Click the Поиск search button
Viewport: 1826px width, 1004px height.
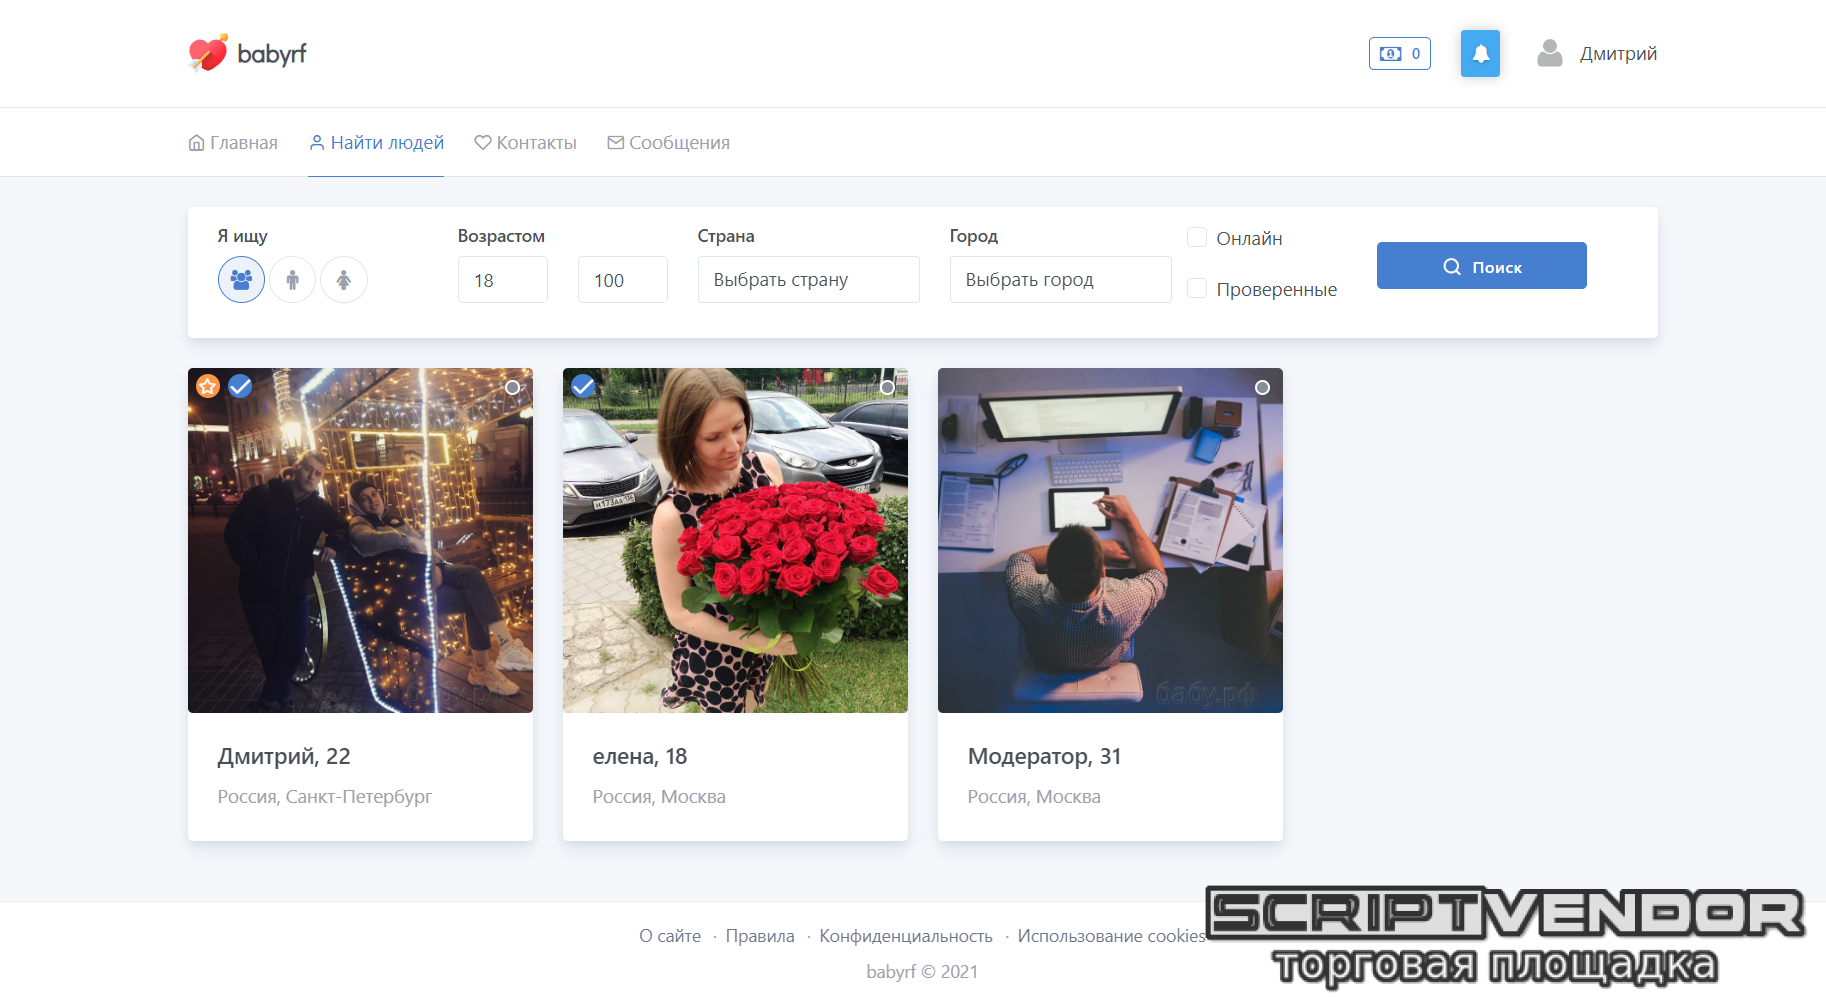(1481, 266)
